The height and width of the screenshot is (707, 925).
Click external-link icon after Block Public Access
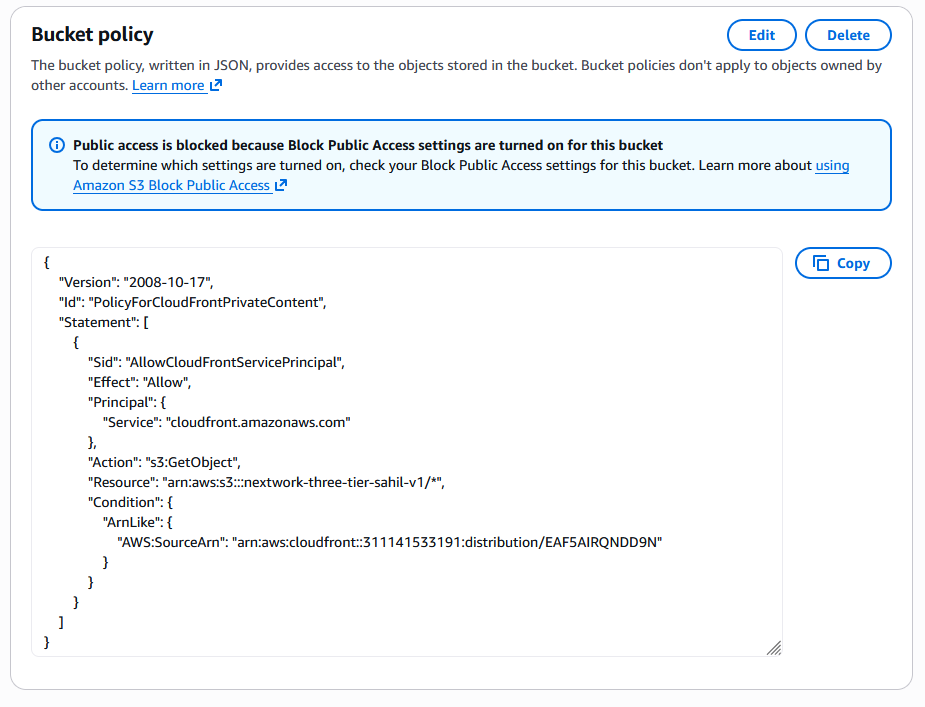click(x=281, y=185)
